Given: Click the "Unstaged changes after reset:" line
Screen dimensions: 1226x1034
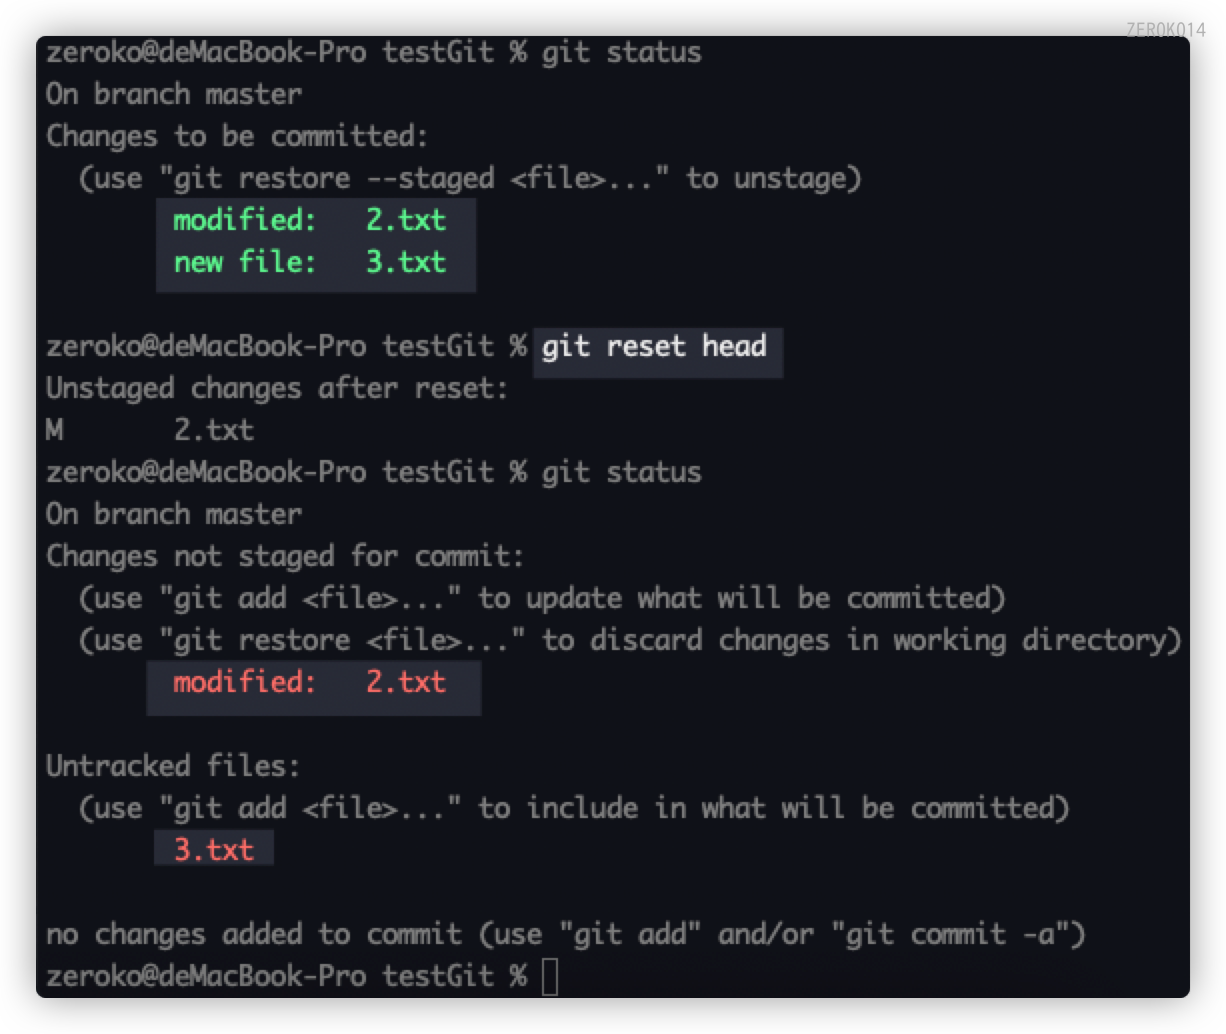Looking at the screenshot, I should click(277, 388).
